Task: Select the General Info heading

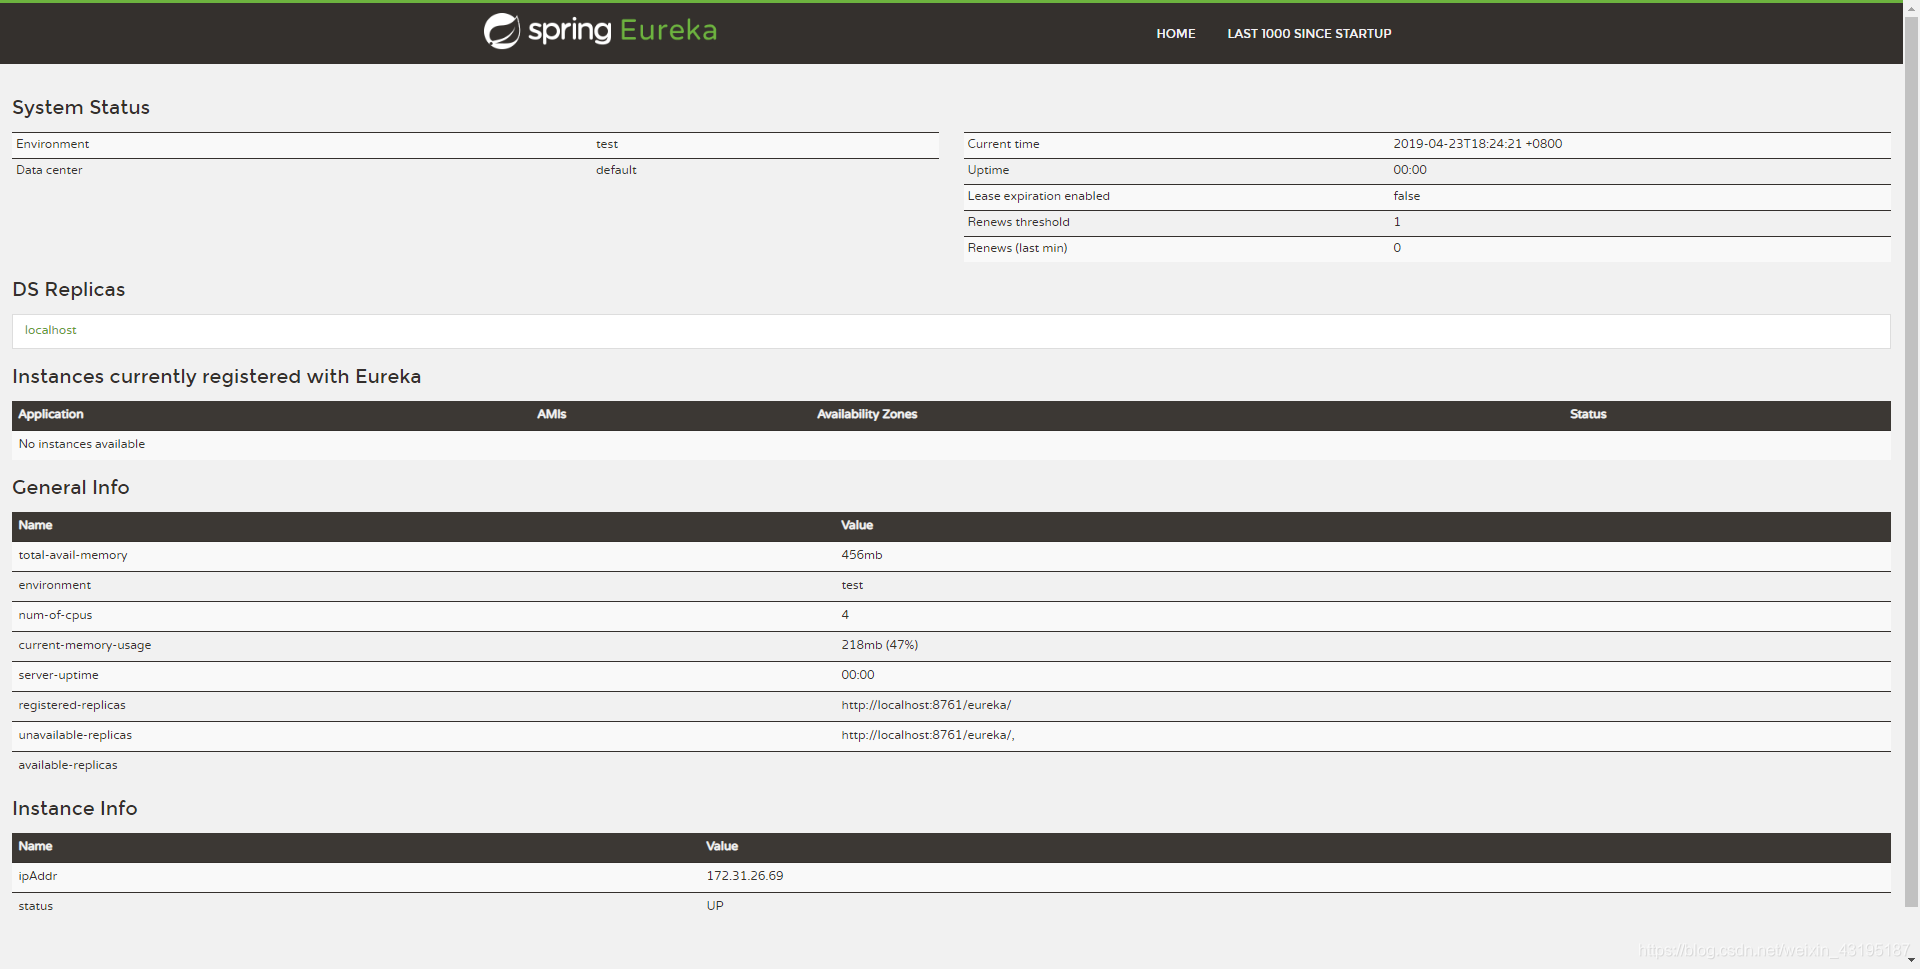Action: (x=71, y=487)
